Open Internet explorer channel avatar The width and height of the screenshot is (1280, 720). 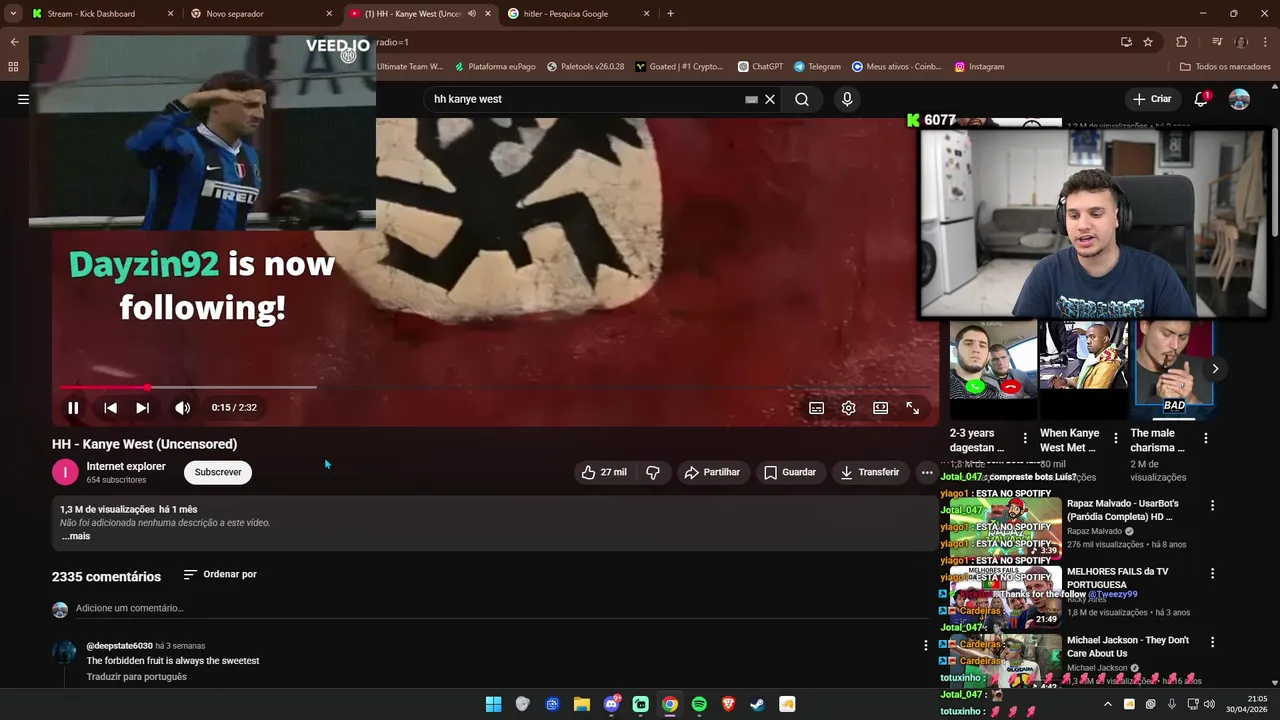pos(65,472)
